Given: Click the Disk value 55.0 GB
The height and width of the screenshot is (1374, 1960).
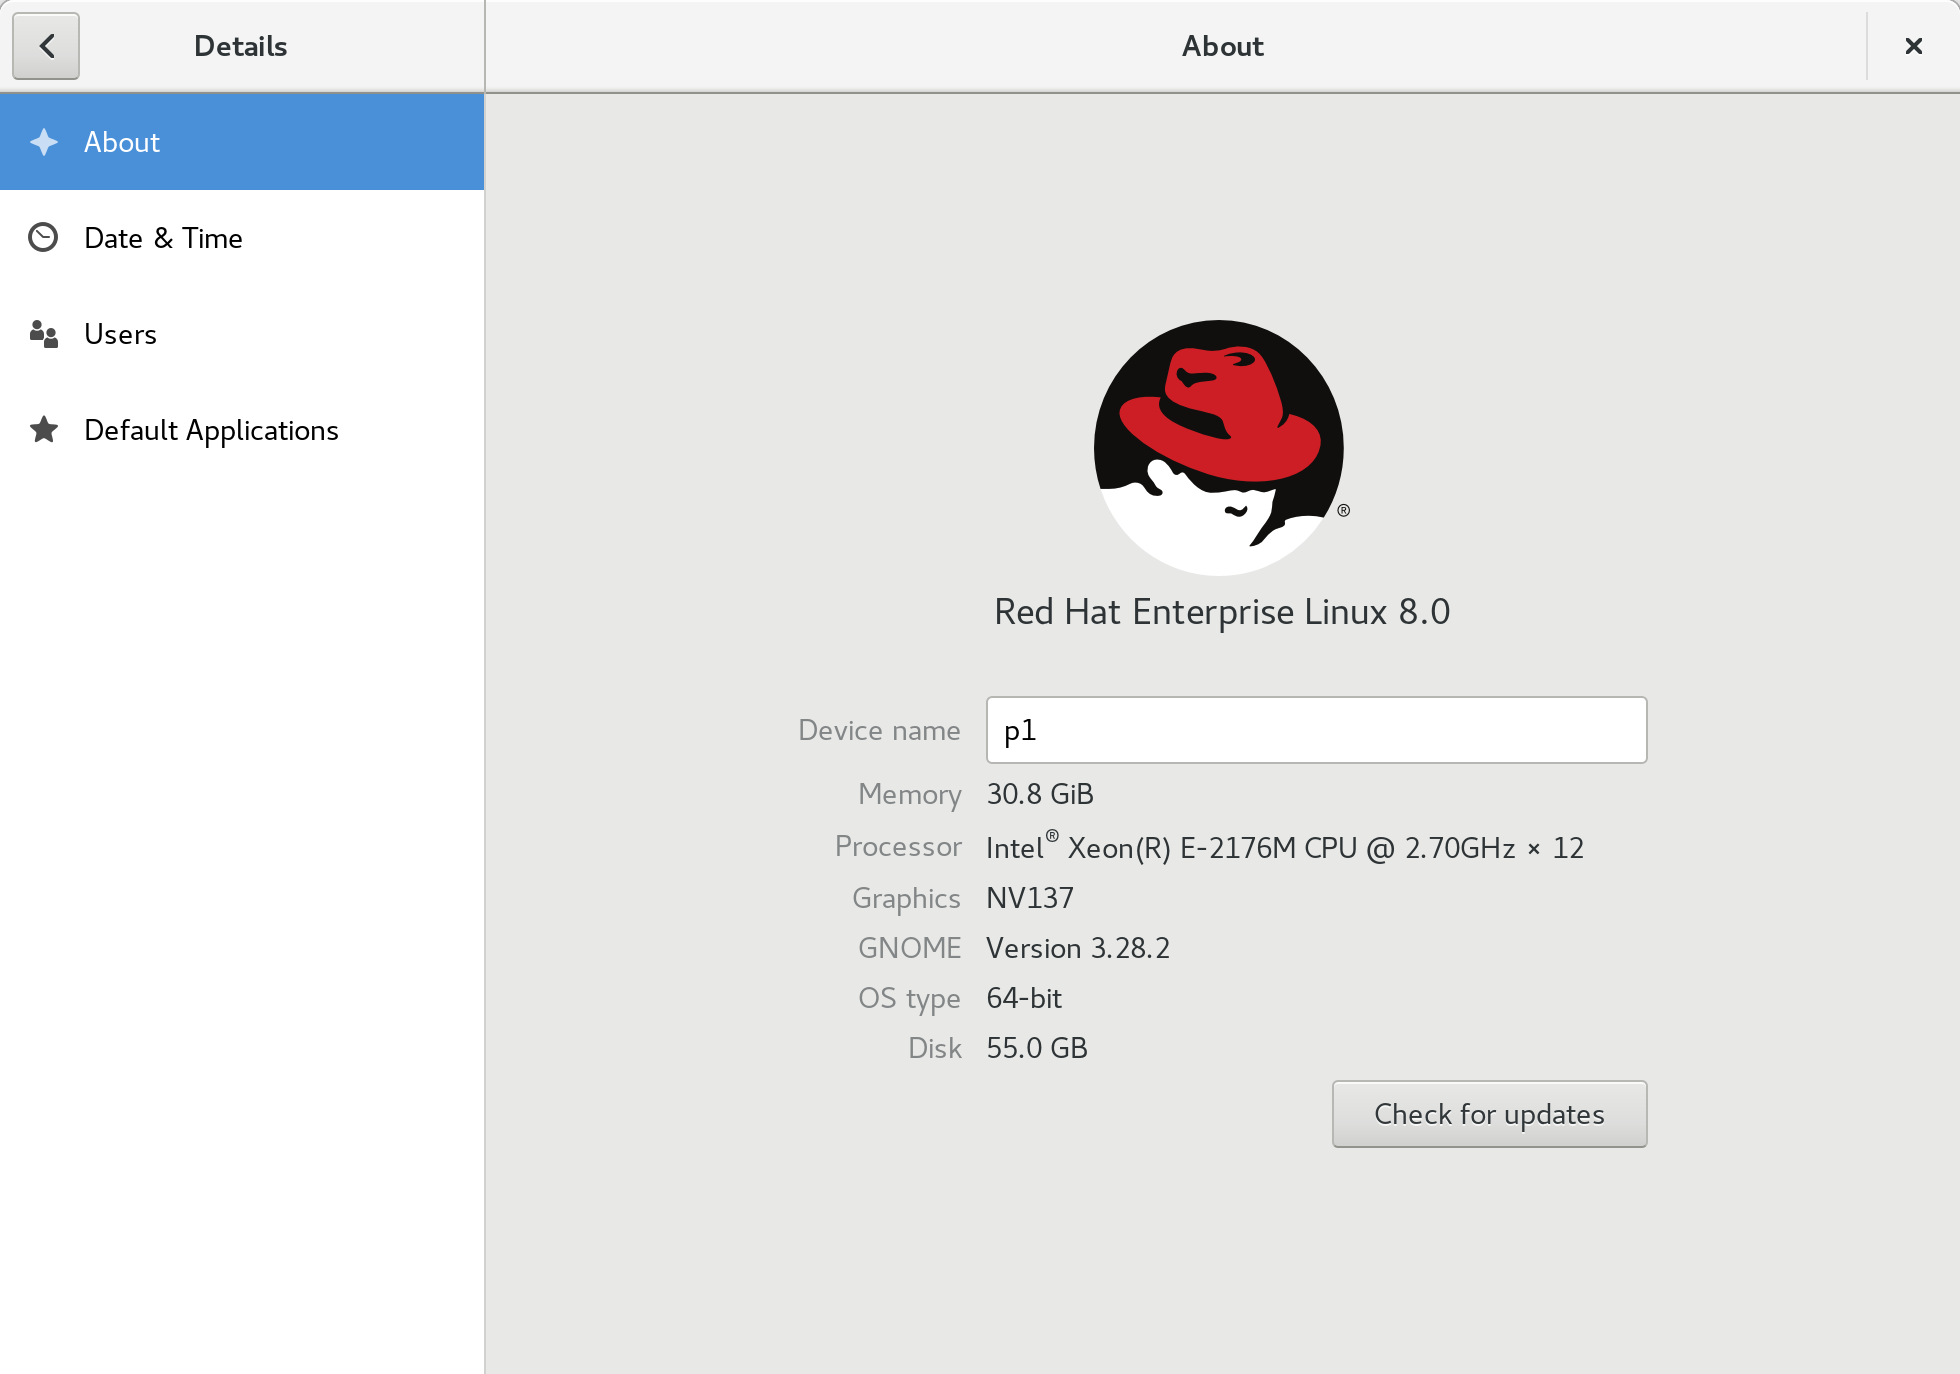Looking at the screenshot, I should point(1037,1048).
